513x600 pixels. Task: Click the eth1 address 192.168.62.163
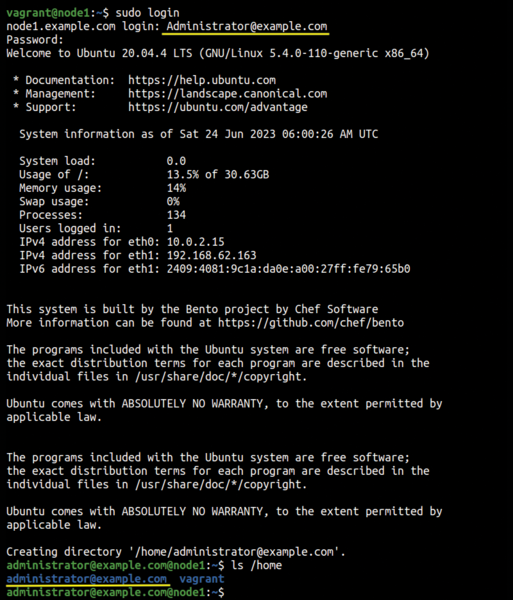pos(211,255)
